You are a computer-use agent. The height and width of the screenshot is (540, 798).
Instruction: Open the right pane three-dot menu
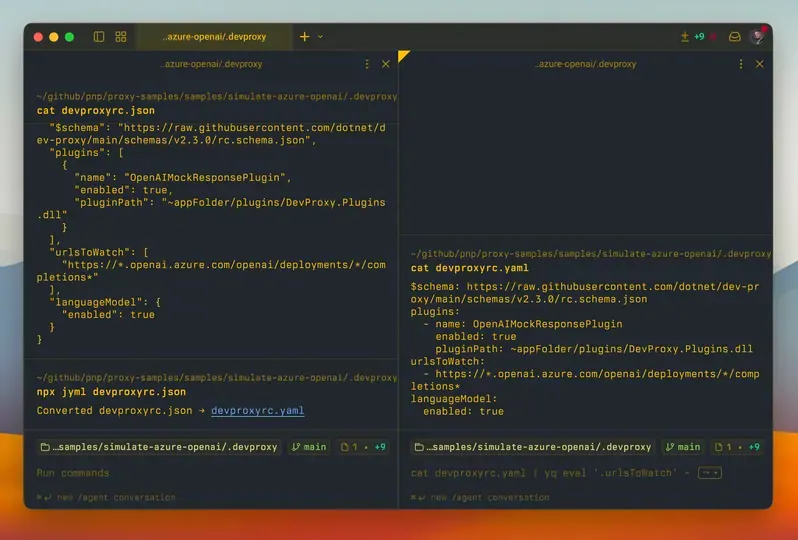click(x=741, y=64)
